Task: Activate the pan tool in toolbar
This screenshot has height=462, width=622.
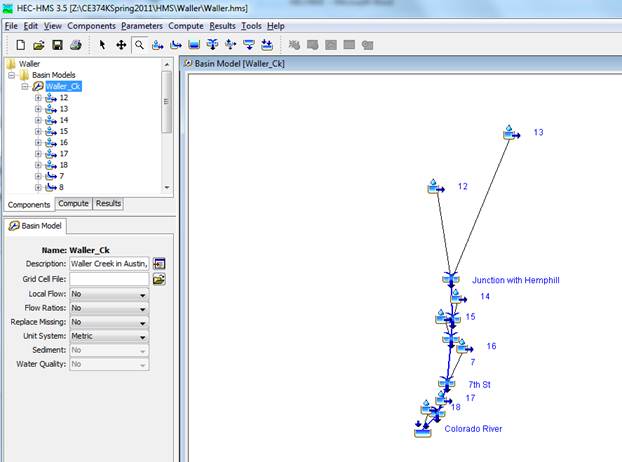Action: (121, 45)
